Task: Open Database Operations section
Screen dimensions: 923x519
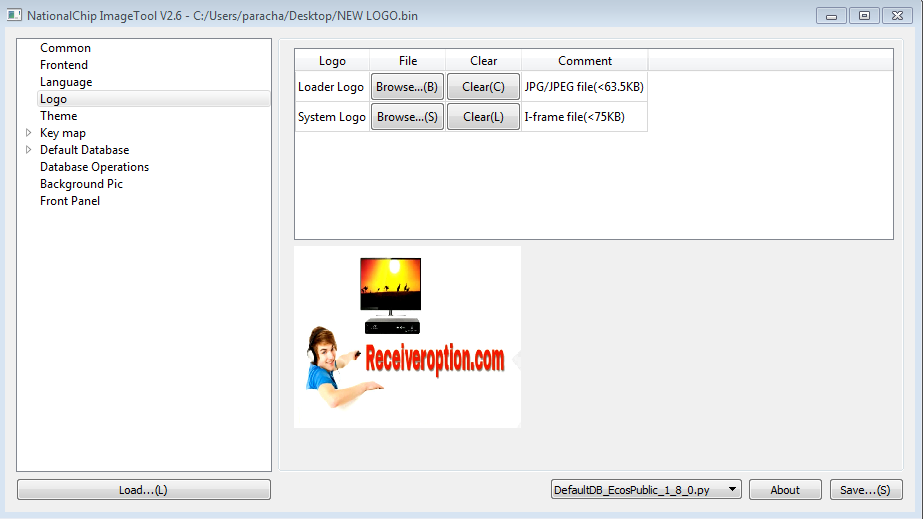Action: pyautogui.click(x=94, y=167)
